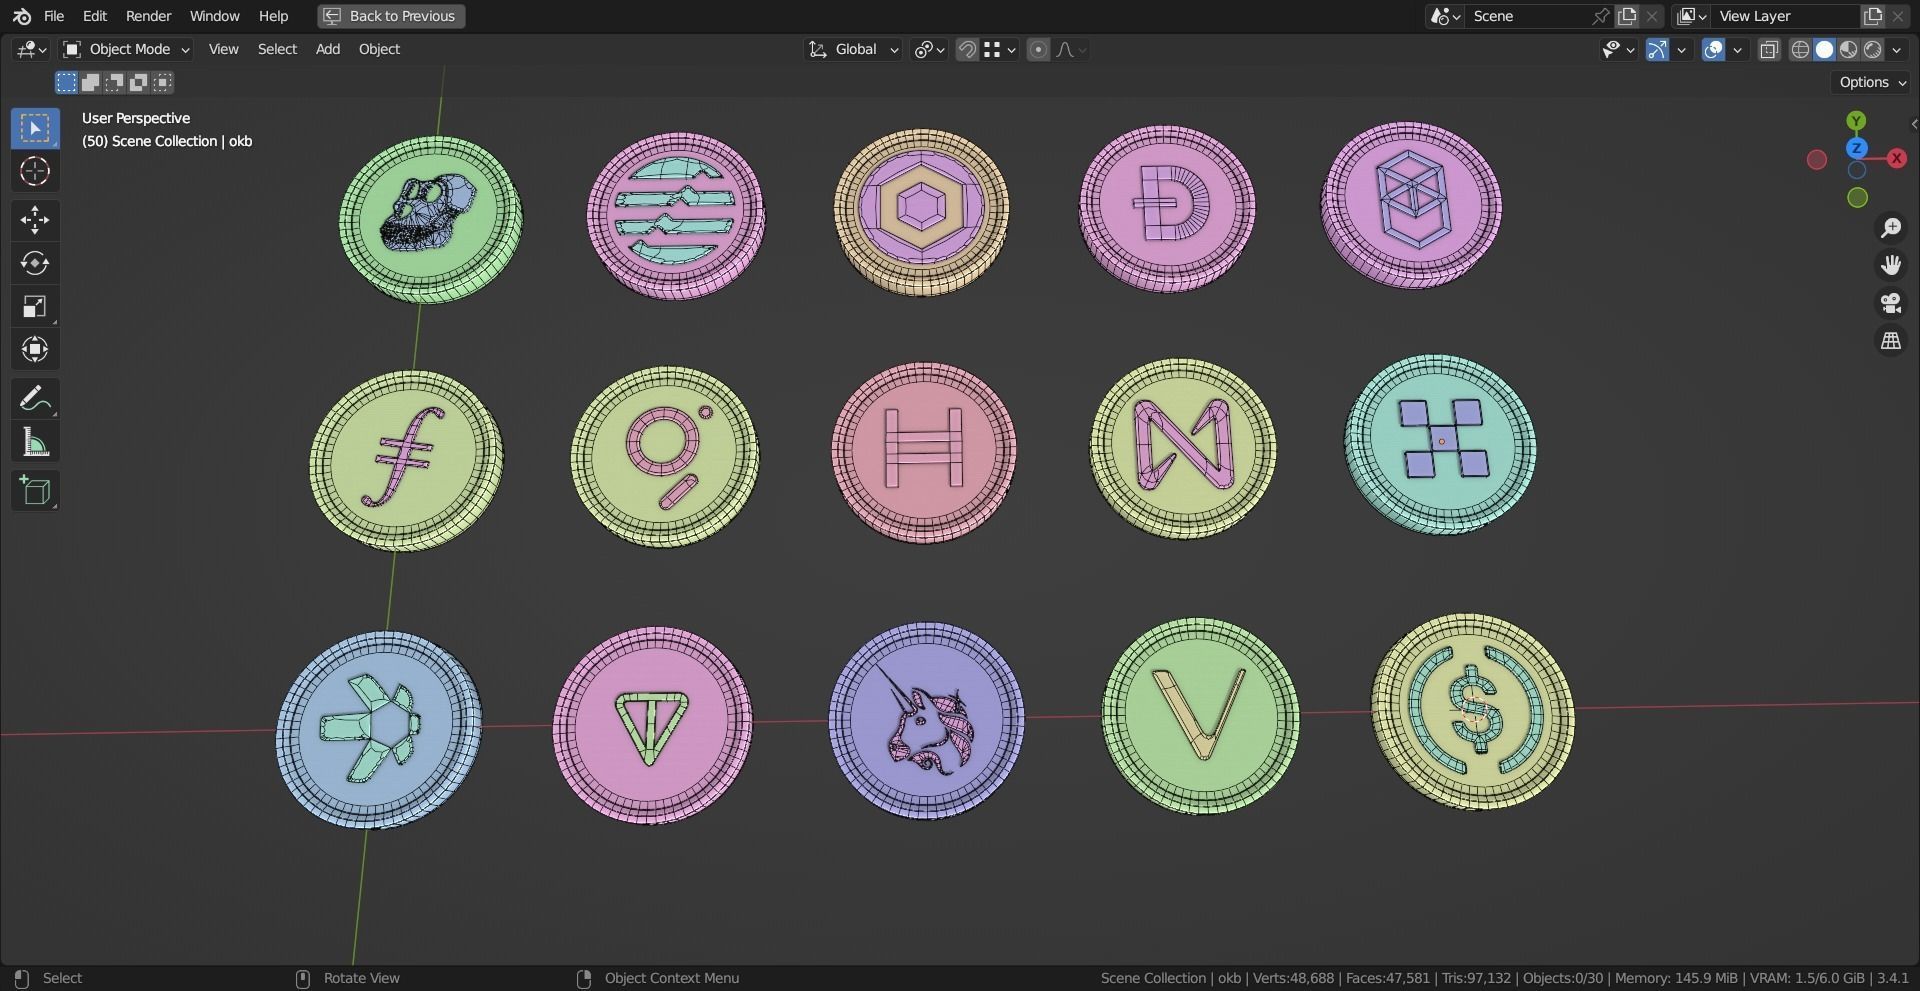Click the Scene name field
Viewport: 1920px width, 991px height.
tap(1528, 16)
